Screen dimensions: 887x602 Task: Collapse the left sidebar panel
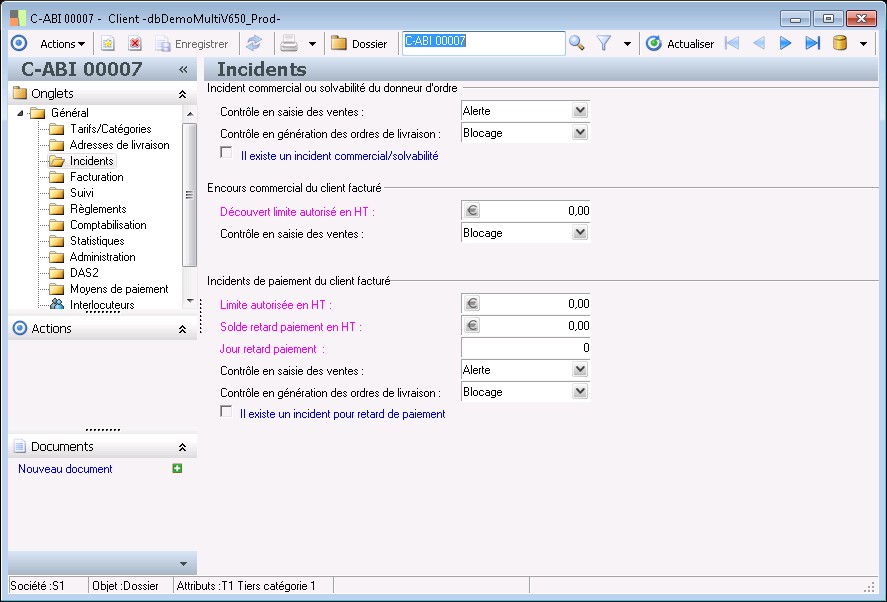point(183,70)
